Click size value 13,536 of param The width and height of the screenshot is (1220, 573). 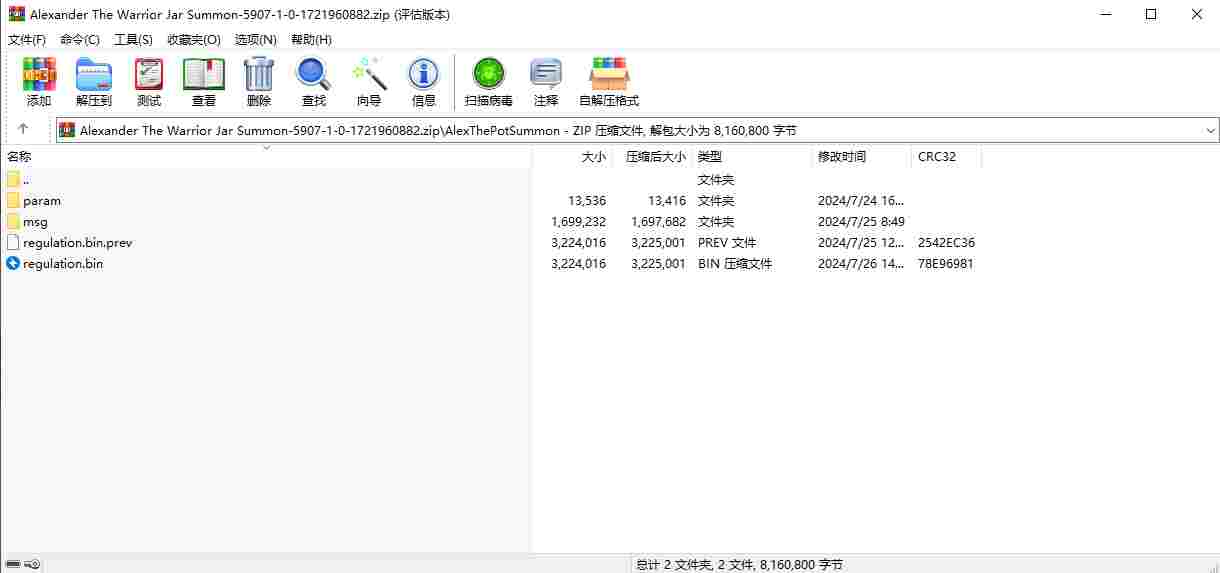587,200
